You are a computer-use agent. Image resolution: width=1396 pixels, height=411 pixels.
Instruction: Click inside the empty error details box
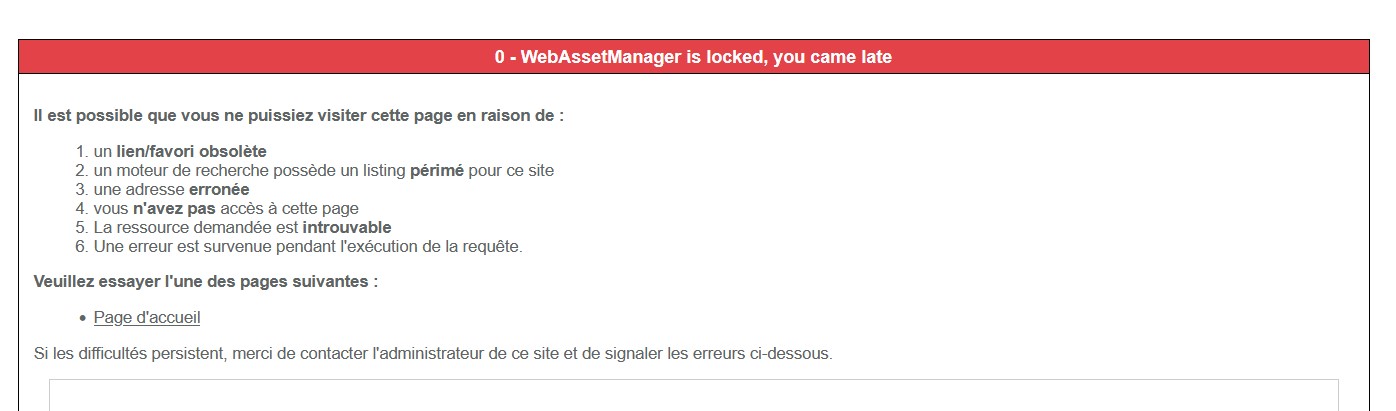point(694,395)
